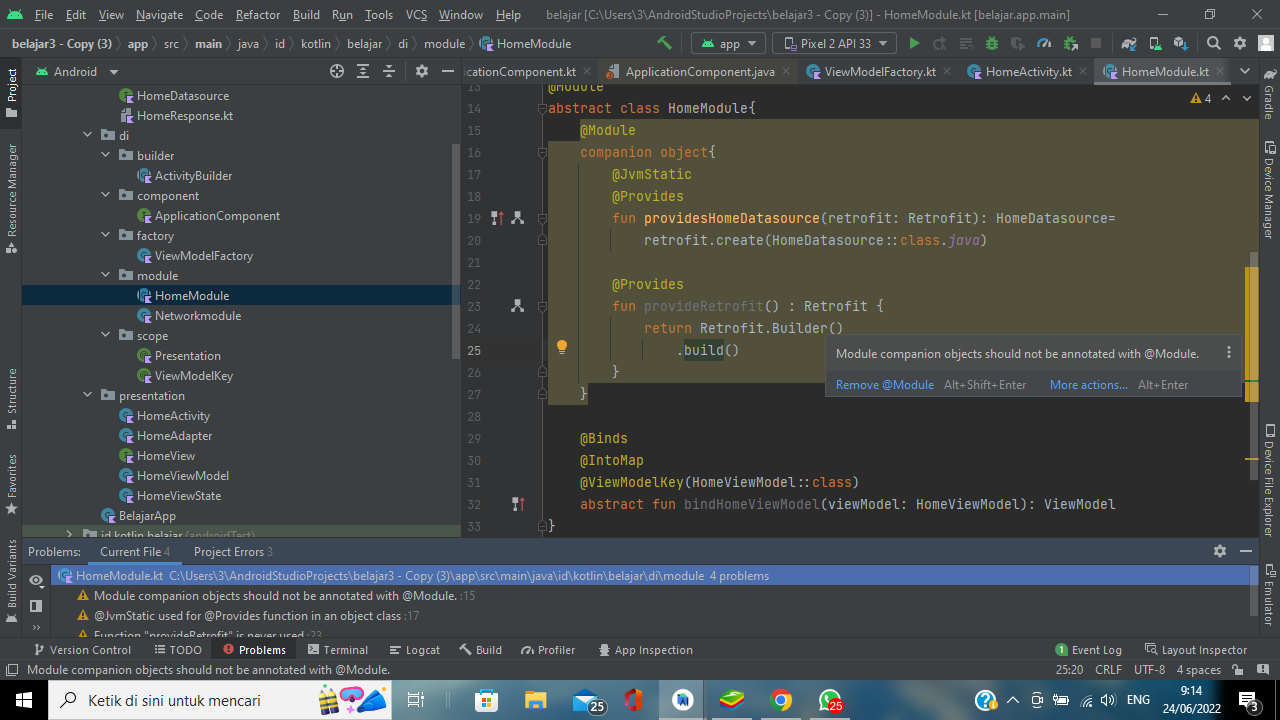
Task: Click Expand All icon in Project panel
Action: click(x=363, y=71)
